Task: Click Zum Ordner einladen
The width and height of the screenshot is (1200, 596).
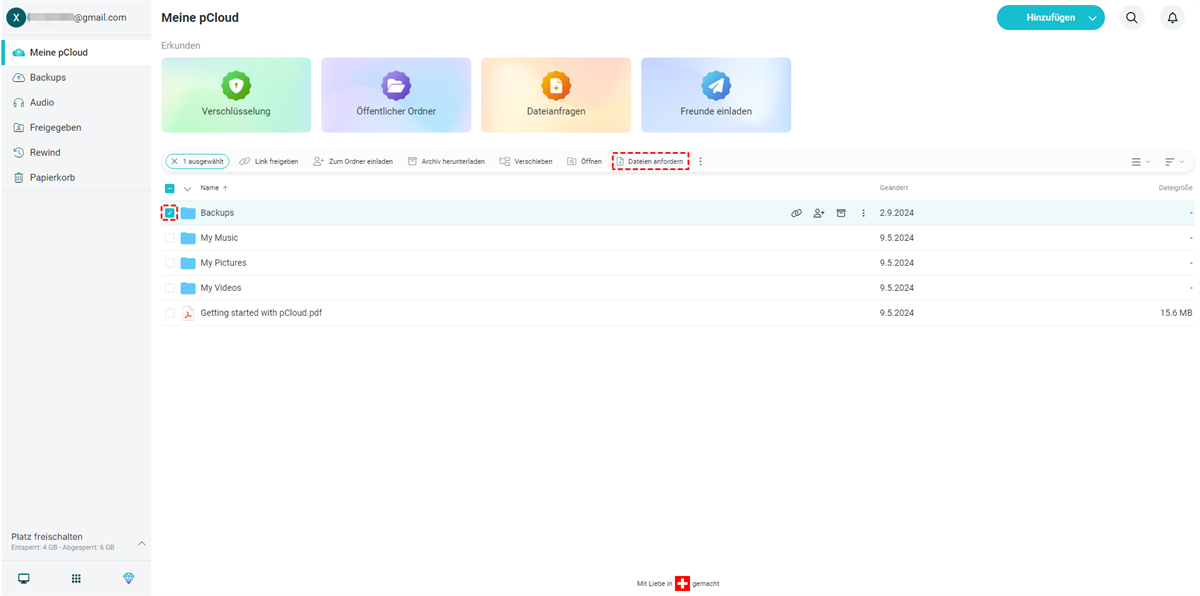Action: (x=353, y=161)
